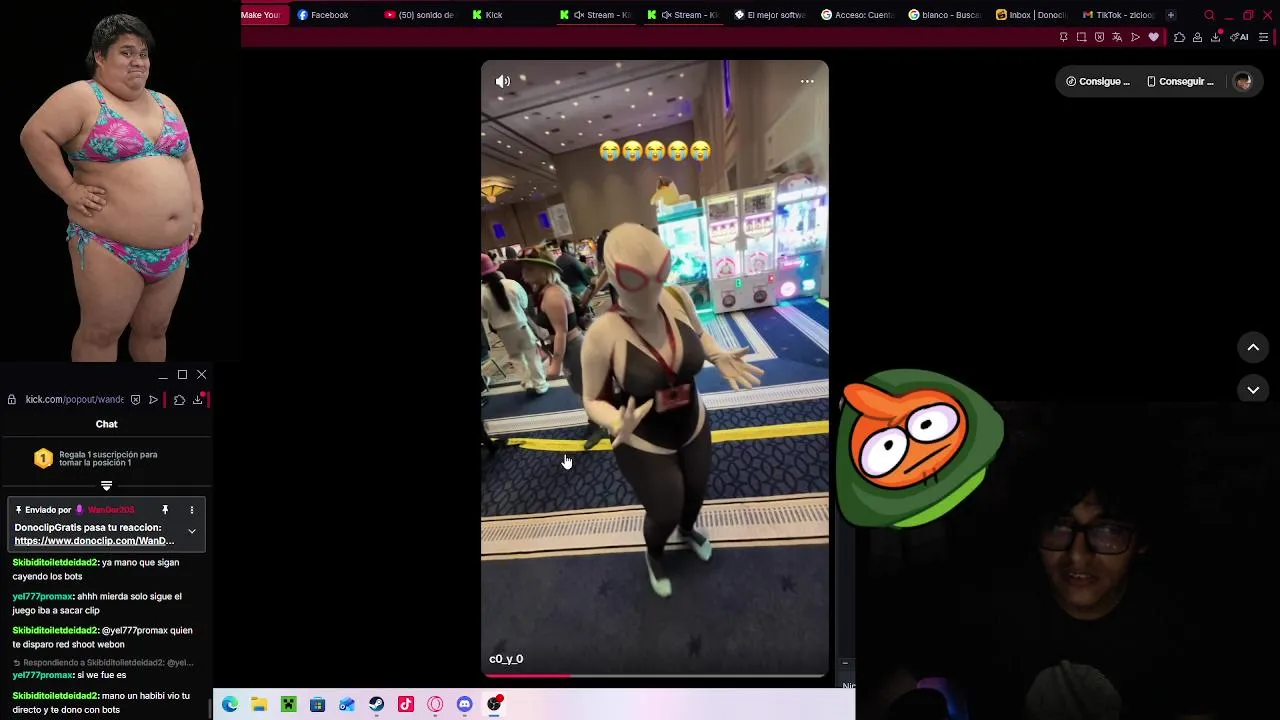1280x720 pixels.
Task: Open pinned message three-dot menu
Action: (x=191, y=510)
